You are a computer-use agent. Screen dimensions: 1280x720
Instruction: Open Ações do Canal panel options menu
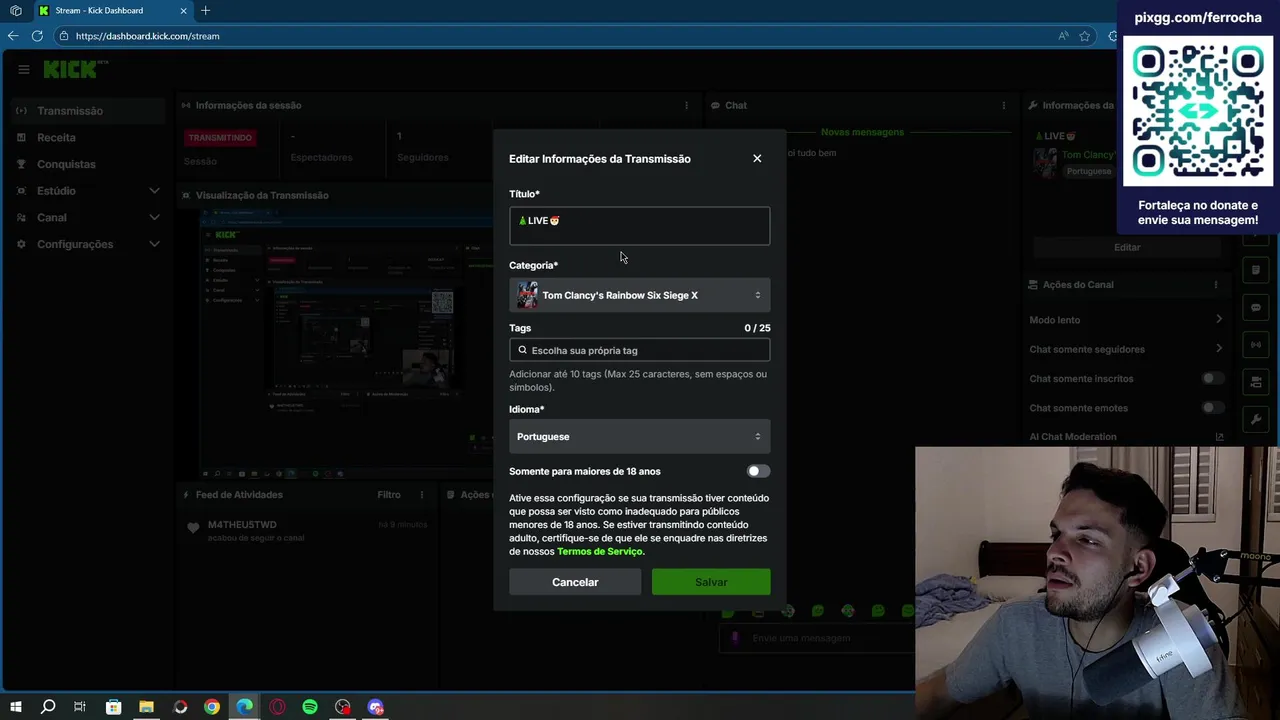pos(1216,284)
